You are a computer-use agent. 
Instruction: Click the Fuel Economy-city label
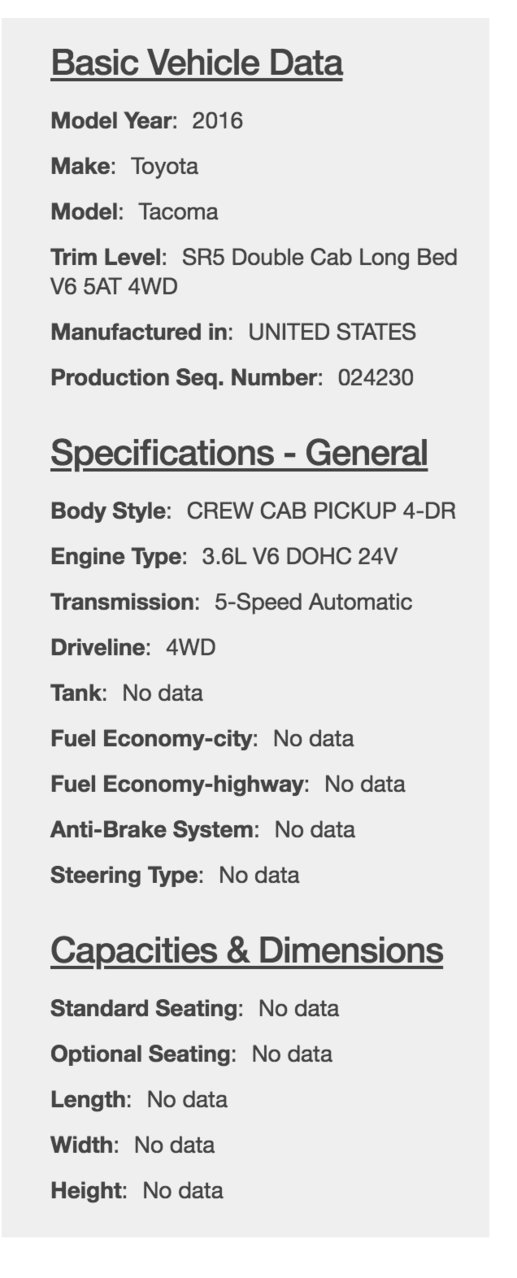(154, 739)
